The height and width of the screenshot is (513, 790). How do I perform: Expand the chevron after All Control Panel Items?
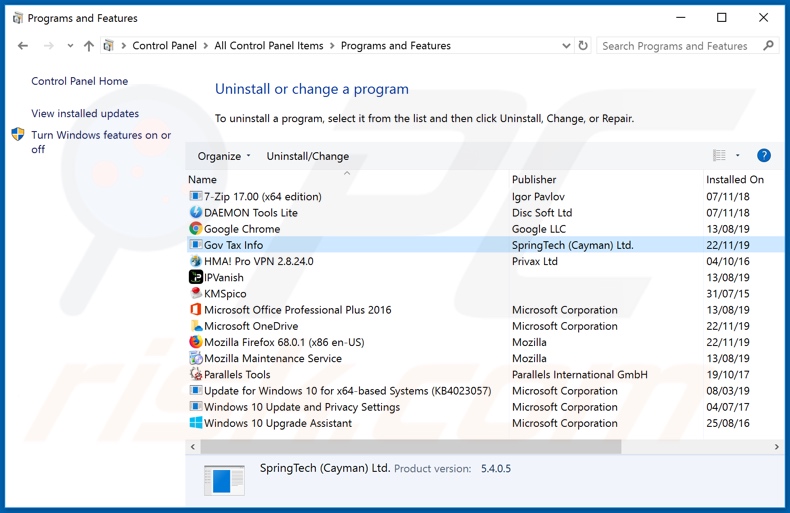tap(332, 46)
